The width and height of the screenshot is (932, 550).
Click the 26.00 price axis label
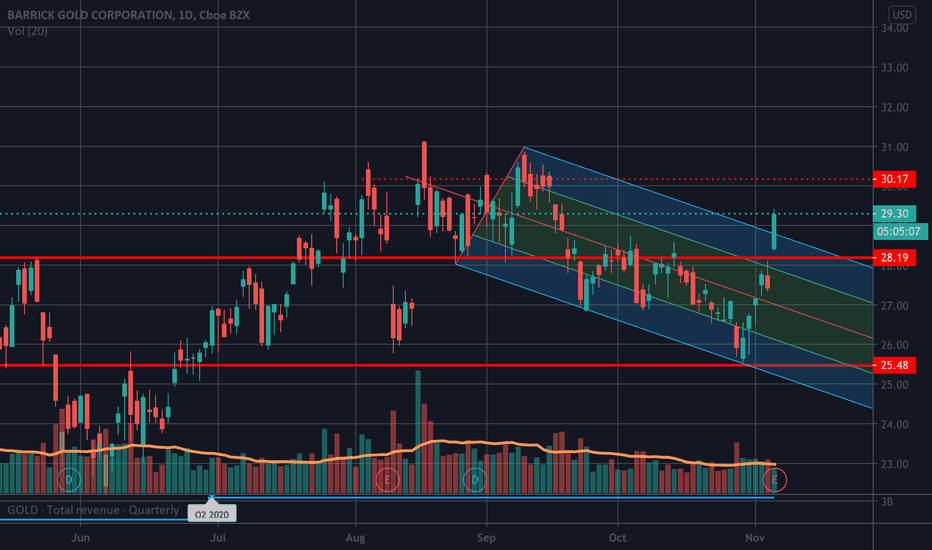894,345
